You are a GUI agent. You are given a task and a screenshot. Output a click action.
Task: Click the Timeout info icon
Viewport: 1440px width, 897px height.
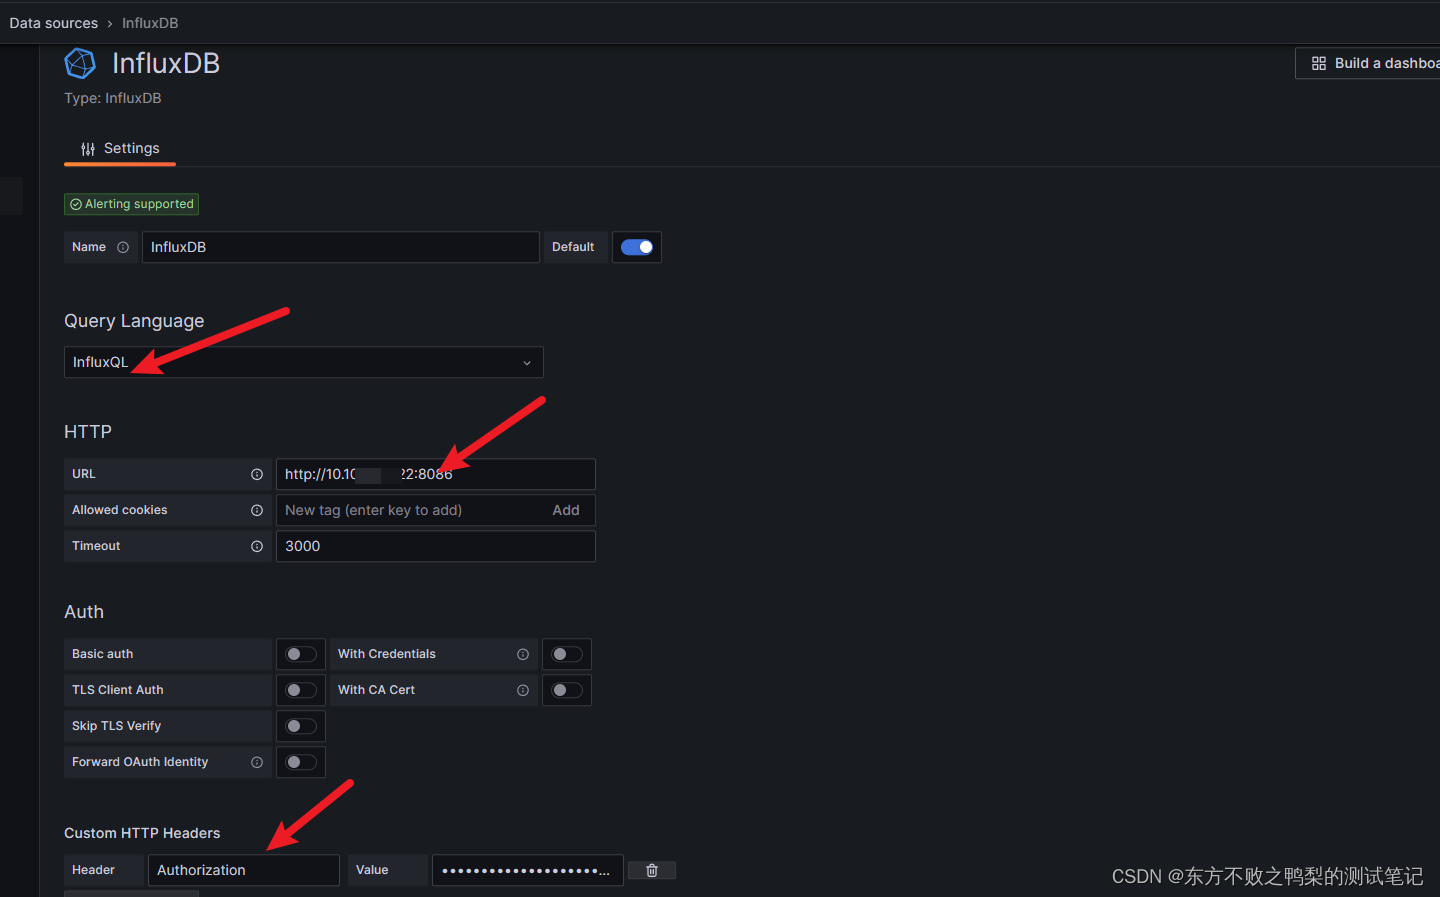257,546
